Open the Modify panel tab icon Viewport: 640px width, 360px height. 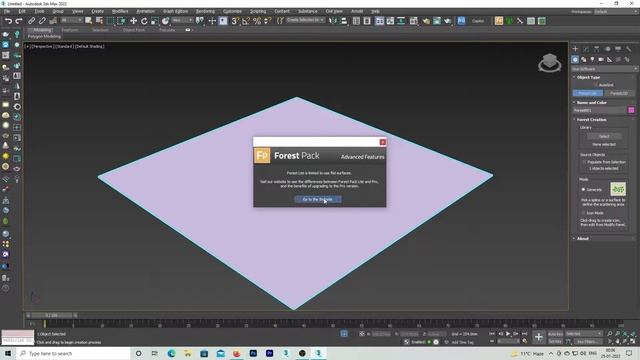[586, 49]
